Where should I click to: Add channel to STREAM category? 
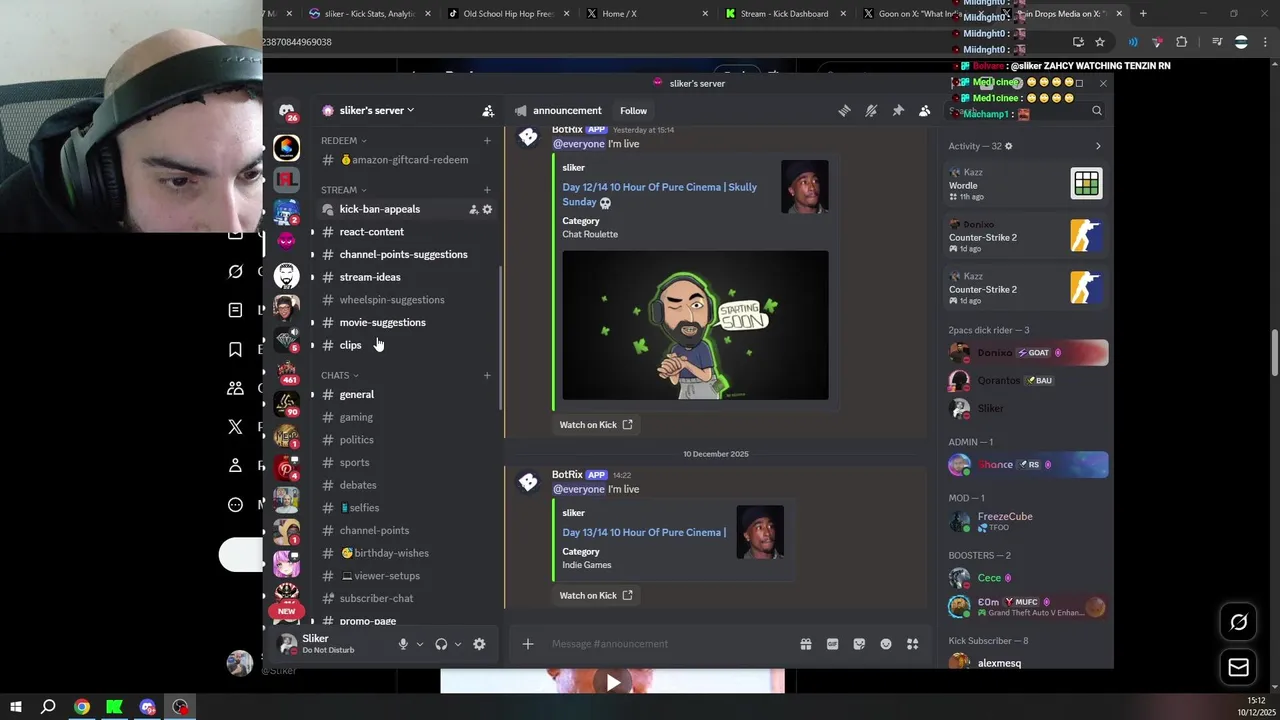487,190
